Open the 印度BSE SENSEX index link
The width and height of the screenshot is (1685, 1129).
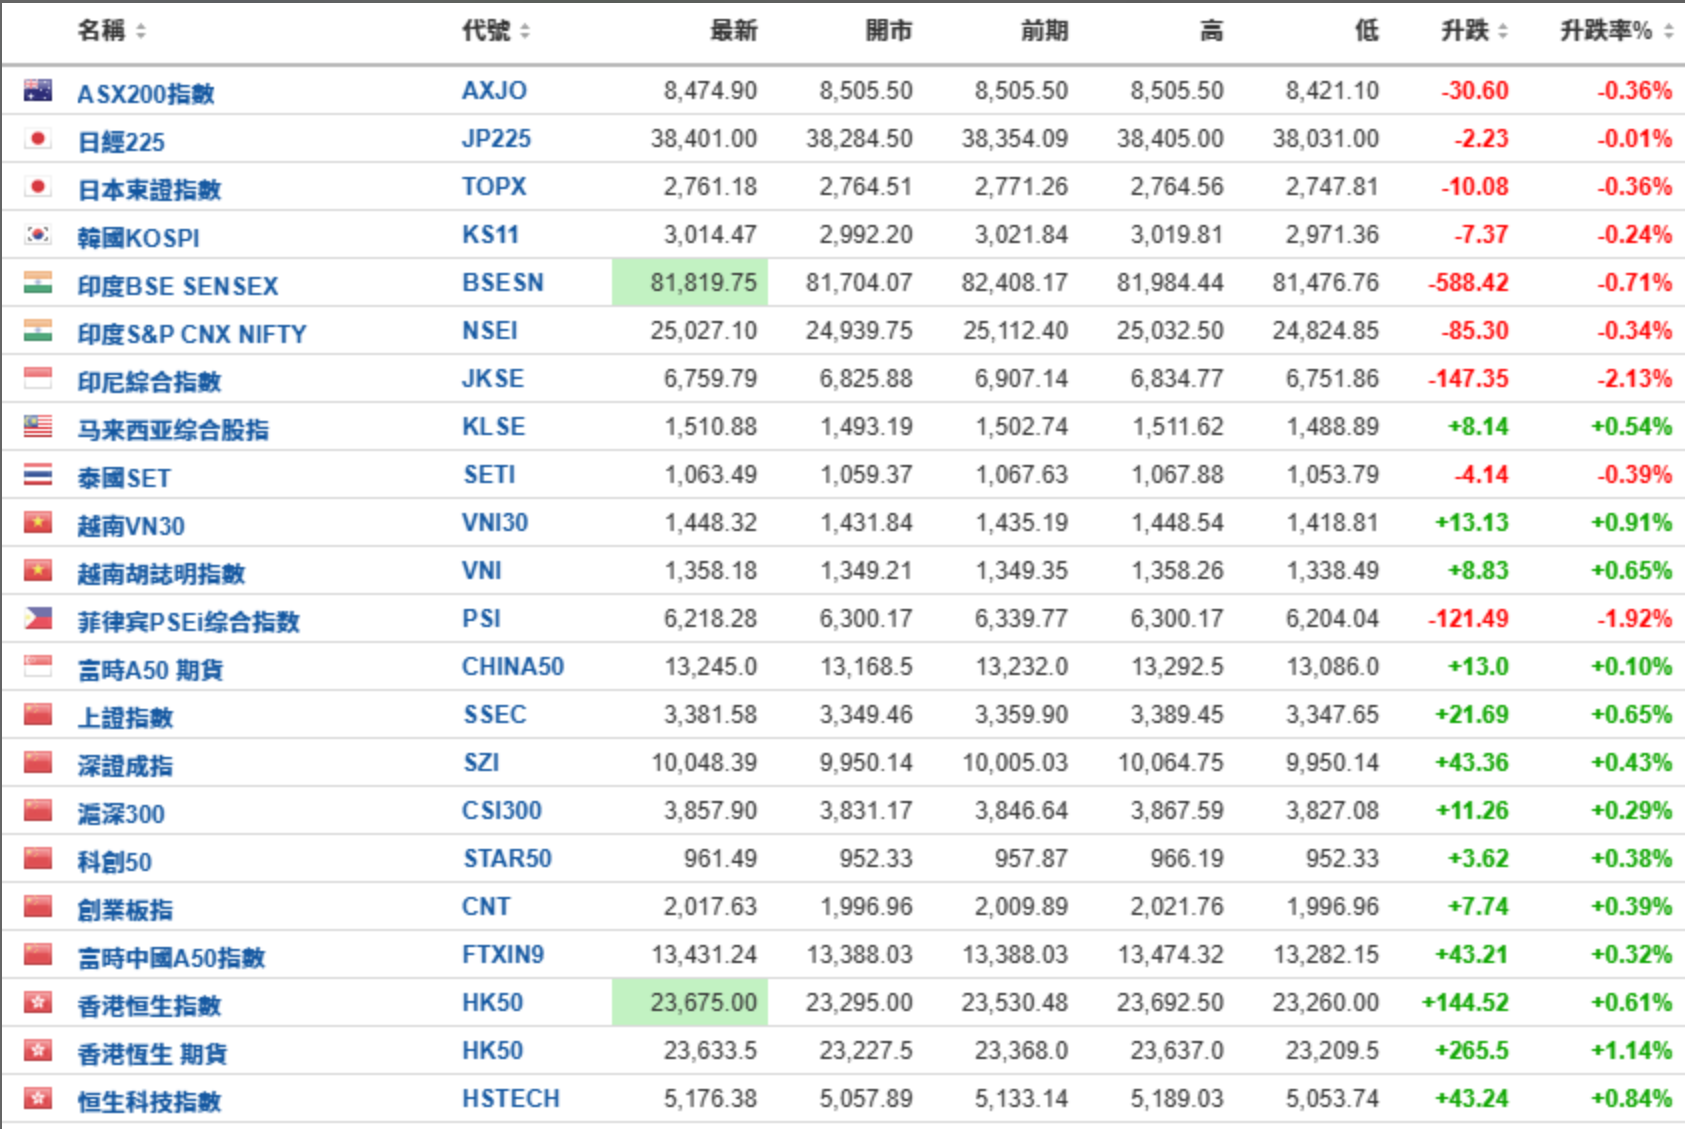178,286
